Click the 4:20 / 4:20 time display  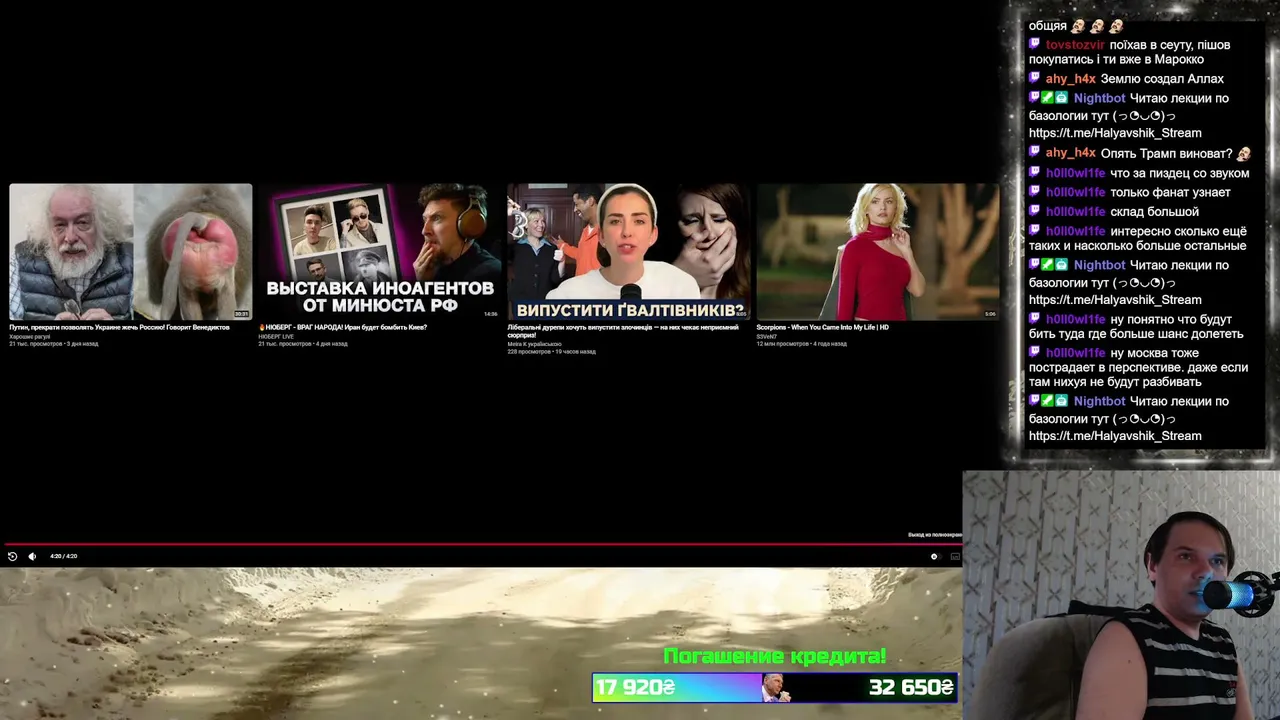[63, 556]
